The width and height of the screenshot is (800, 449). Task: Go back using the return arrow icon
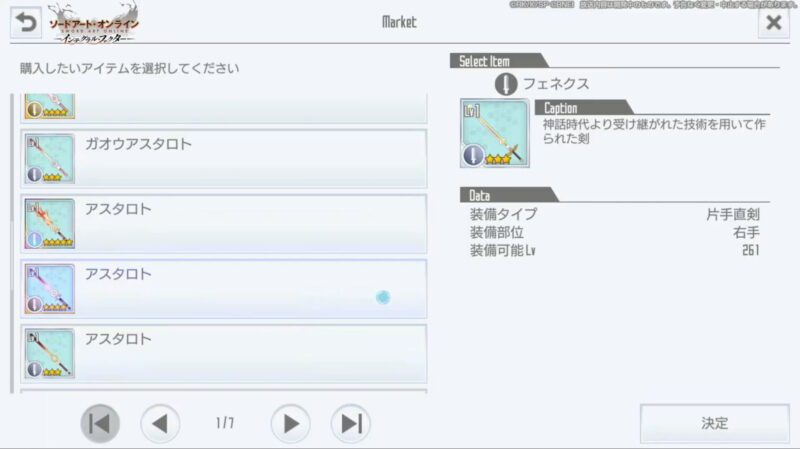[26, 22]
